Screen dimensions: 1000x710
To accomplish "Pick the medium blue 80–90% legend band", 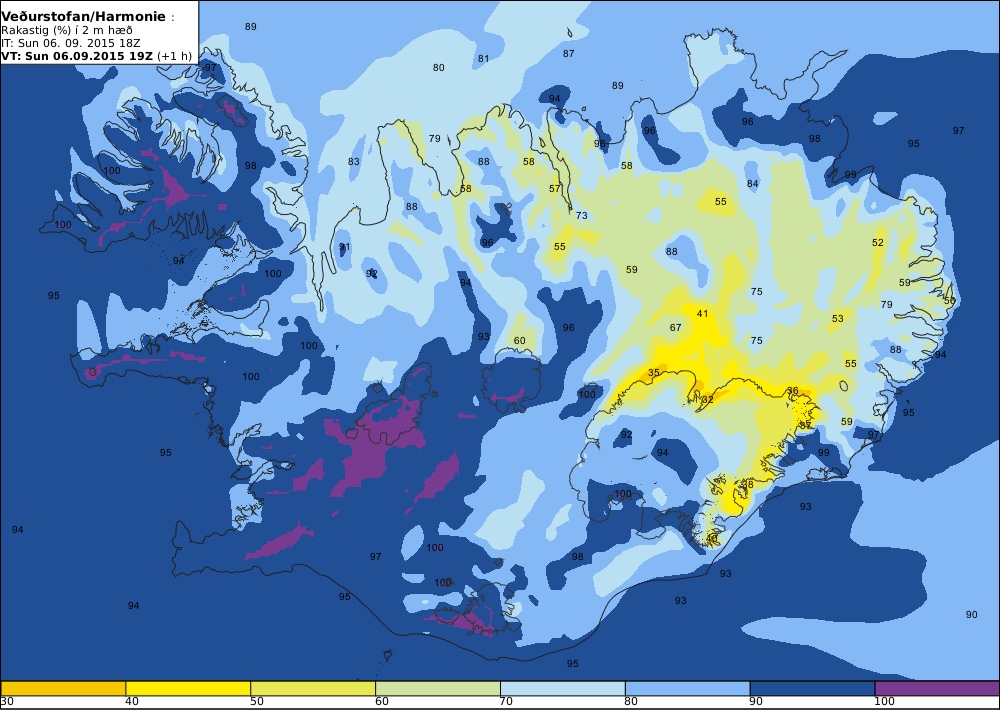I will click(688, 688).
